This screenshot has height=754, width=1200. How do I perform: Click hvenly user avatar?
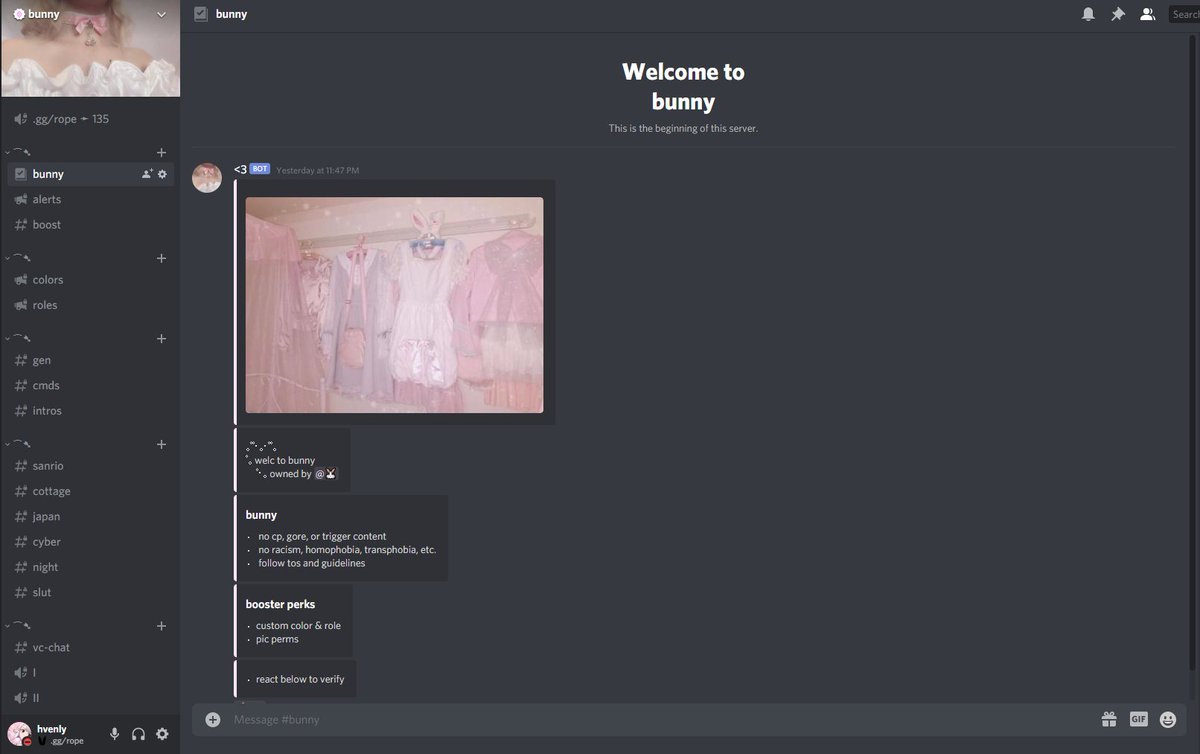[x=19, y=734]
